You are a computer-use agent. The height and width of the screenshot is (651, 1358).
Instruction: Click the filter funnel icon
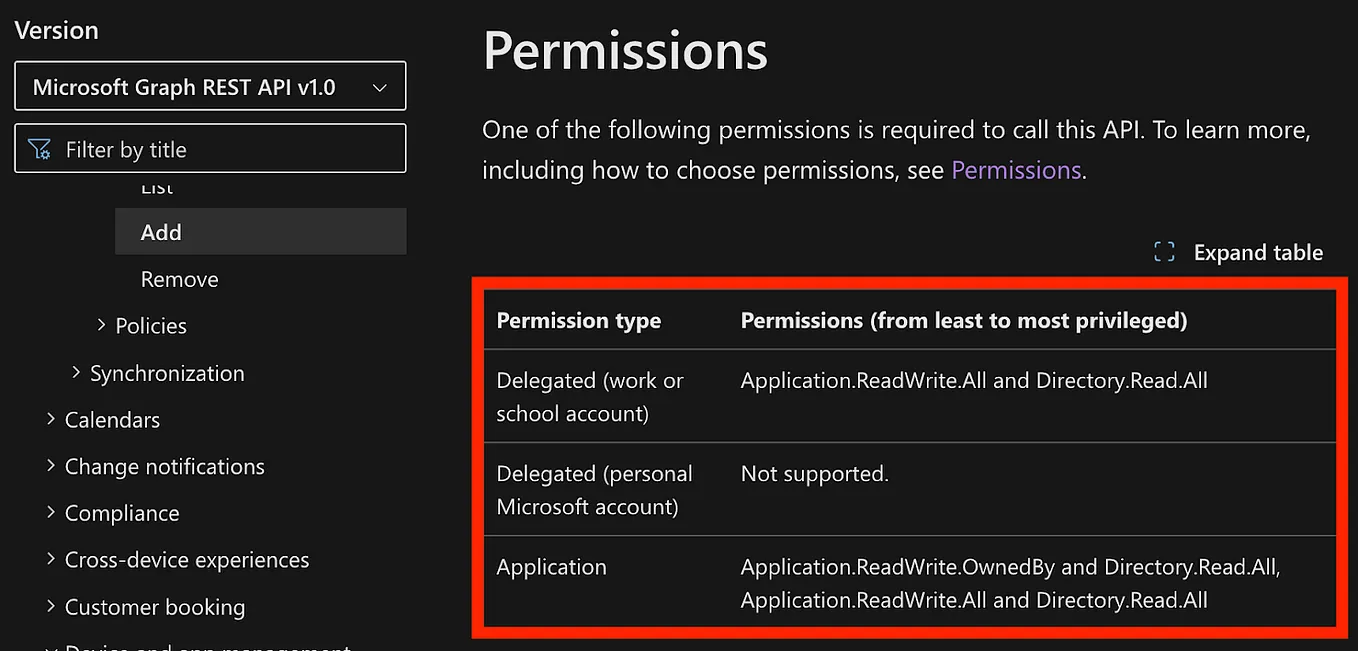pos(37,147)
